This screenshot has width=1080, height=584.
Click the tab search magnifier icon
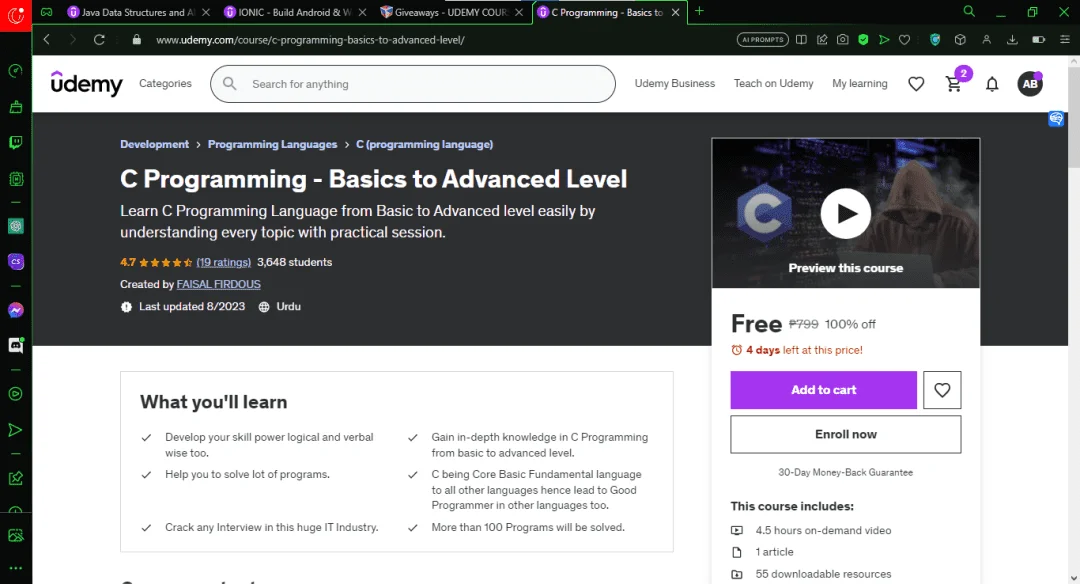click(x=969, y=12)
